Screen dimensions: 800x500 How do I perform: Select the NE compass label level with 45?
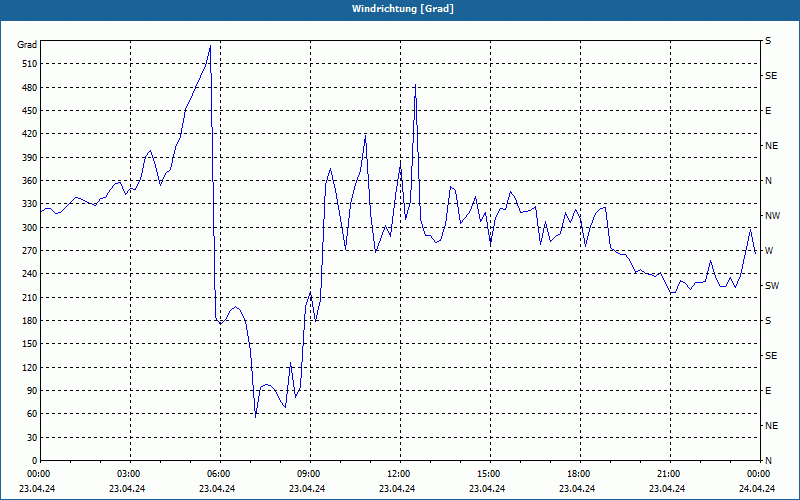771,426
